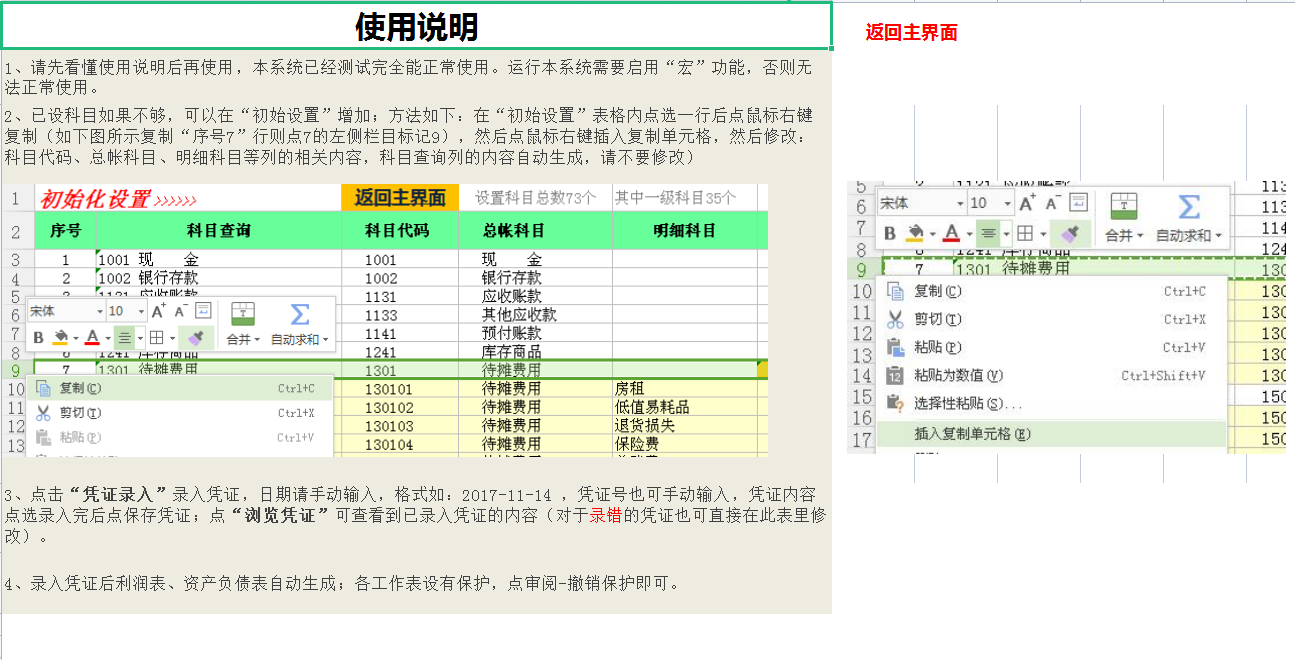
Task: Select 选择性粘贴 in the context menu
Action: click(964, 402)
